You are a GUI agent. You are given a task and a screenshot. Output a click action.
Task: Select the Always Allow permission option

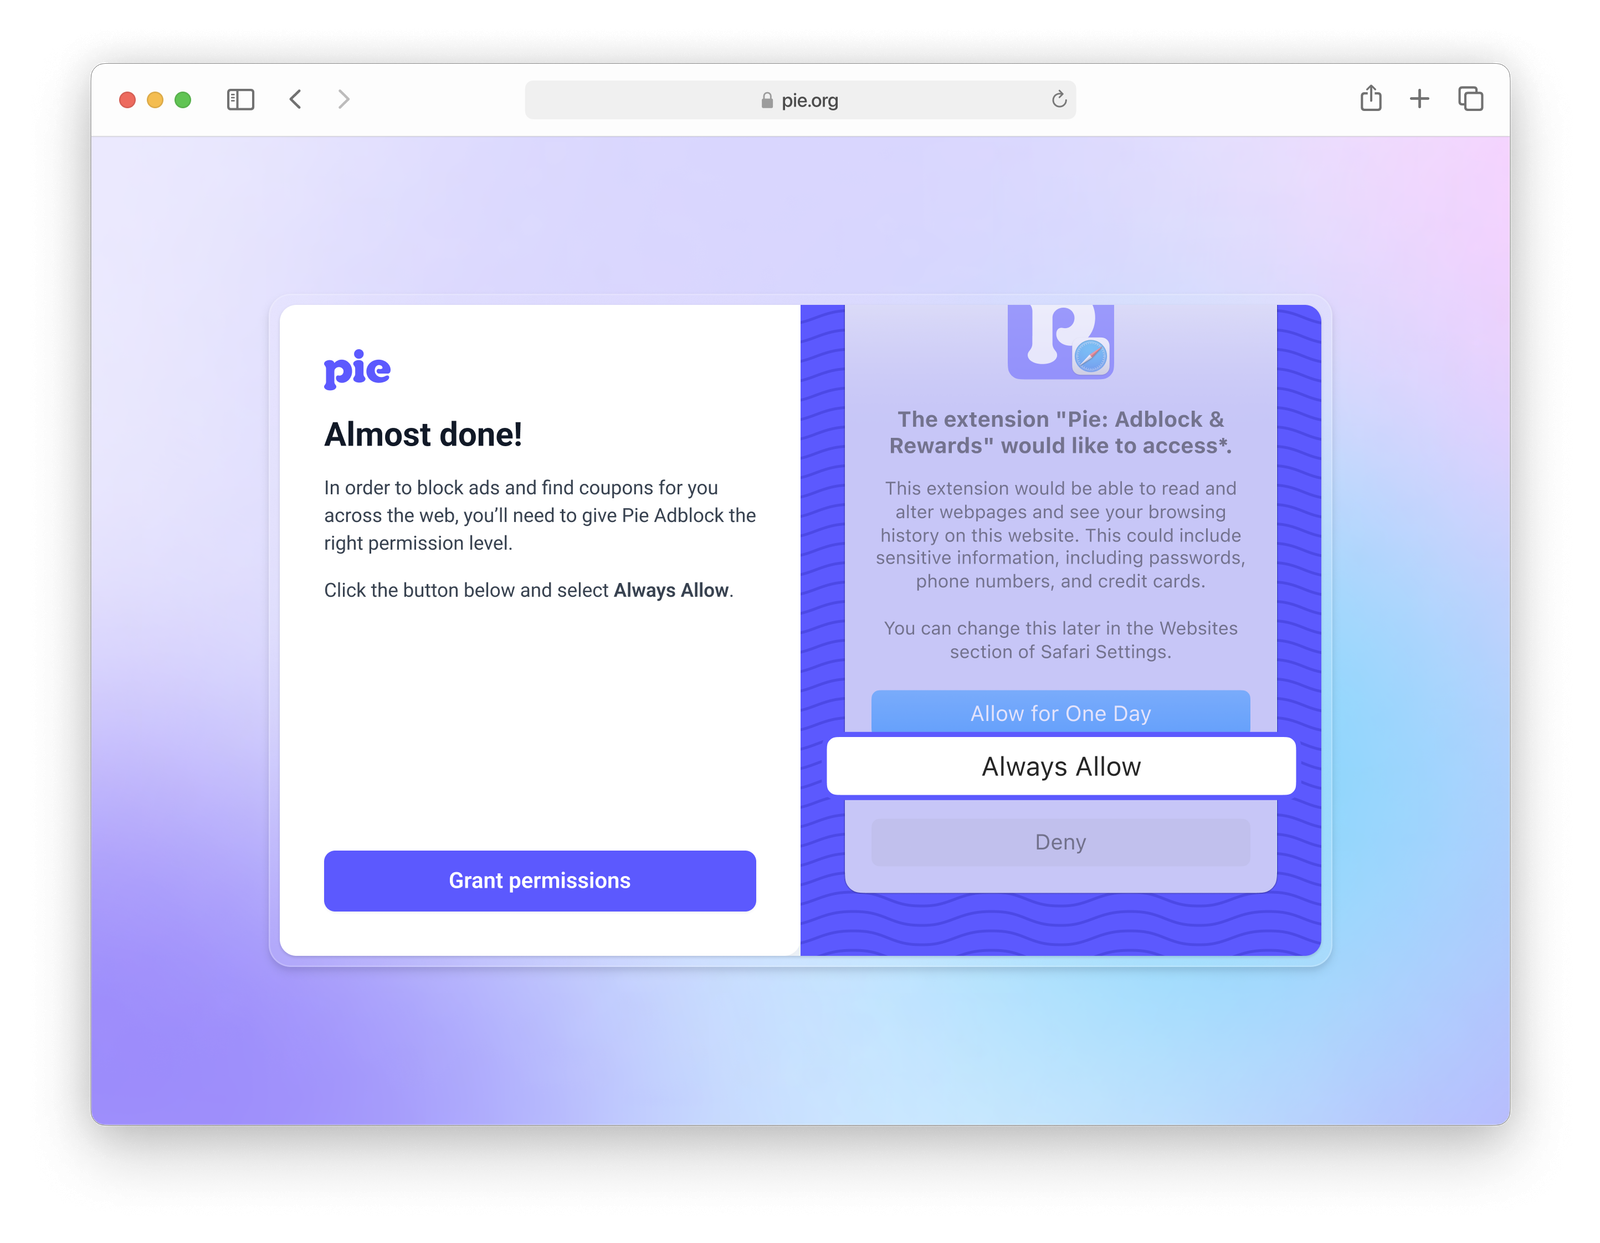1060,766
